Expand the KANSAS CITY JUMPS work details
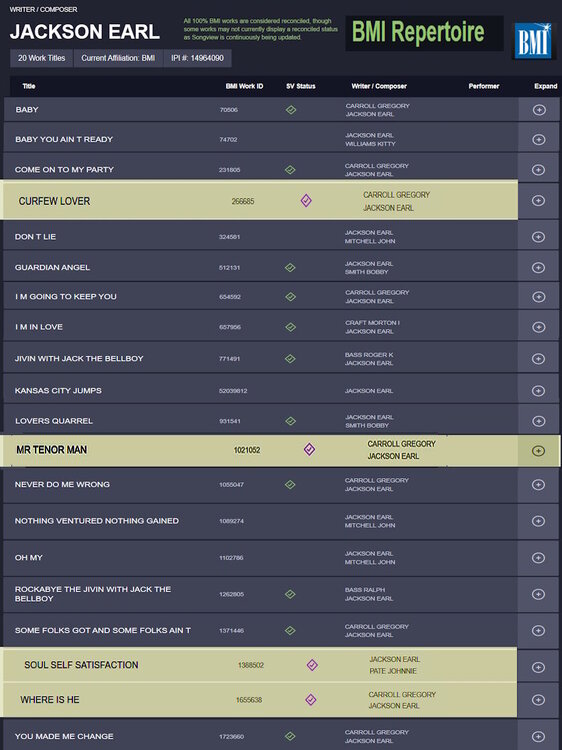Screen dimensions: 562x750 coord(539,391)
